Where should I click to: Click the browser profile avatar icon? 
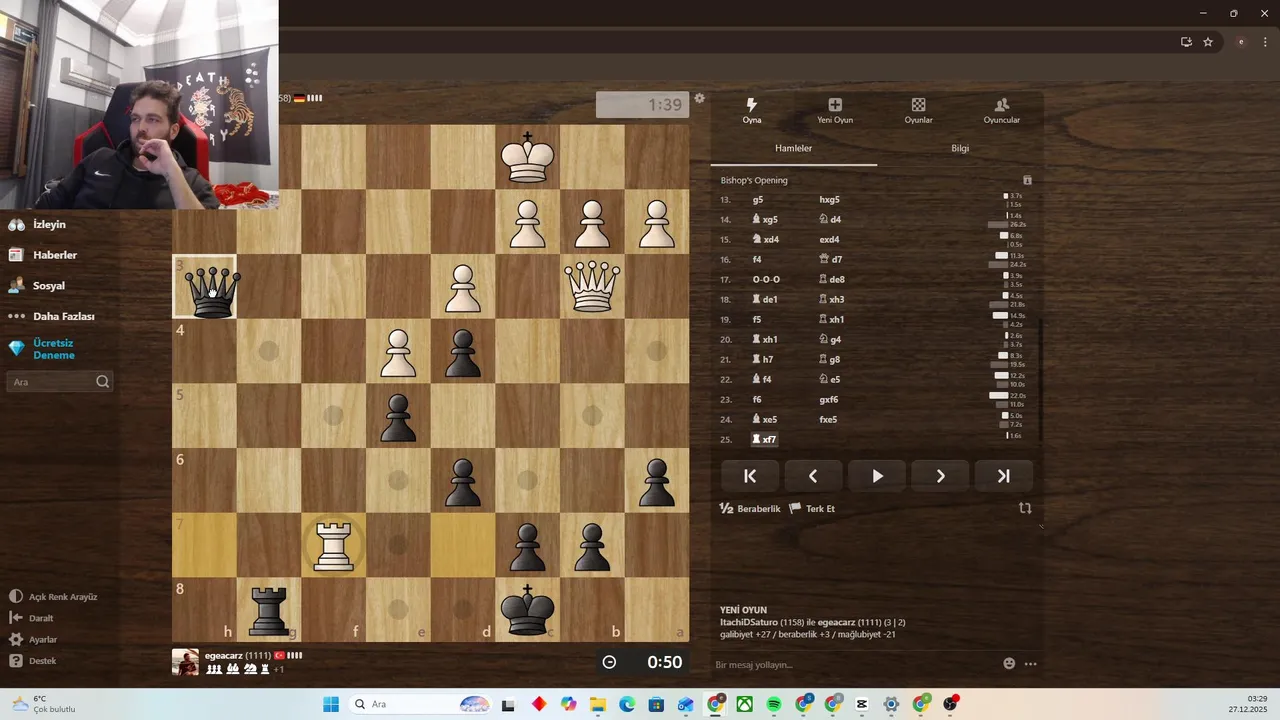tap(1241, 42)
